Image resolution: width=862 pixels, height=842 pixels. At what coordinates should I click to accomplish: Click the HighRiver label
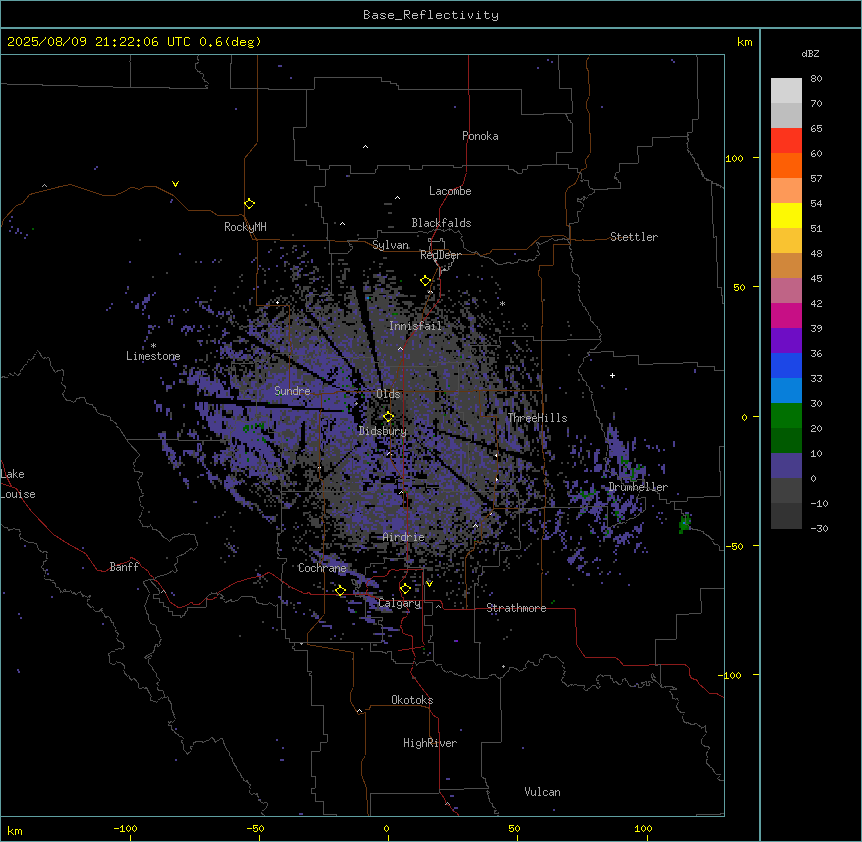pyautogui.click(x=430, y=743)
